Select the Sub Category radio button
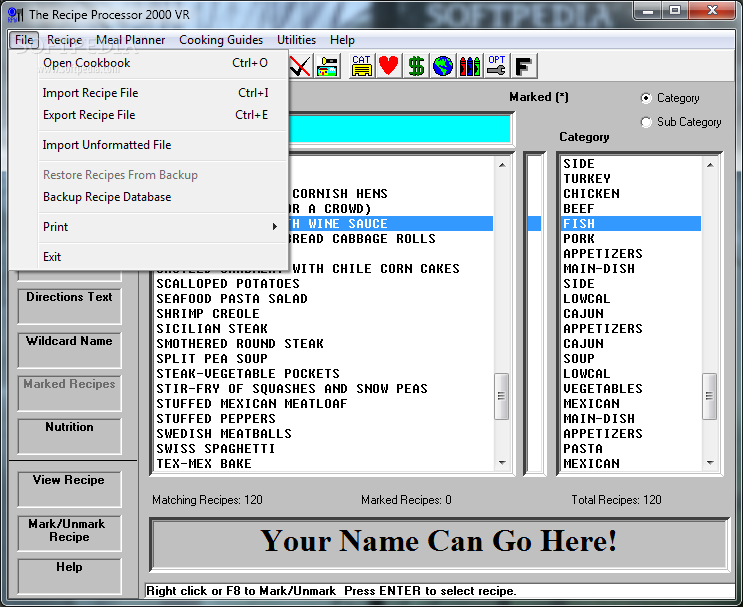The height and width of the screenshot is (607, 743). [646, 122]
